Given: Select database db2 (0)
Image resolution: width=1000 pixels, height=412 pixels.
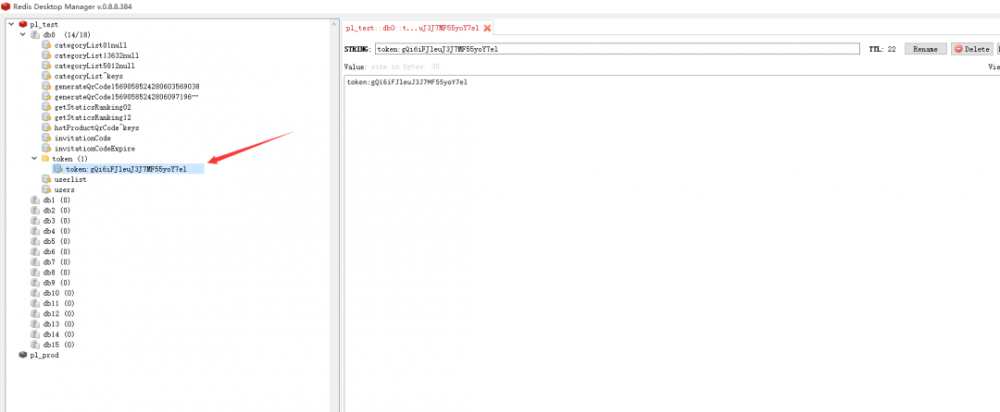Looking at the screenshot, I should pos(56,210).
